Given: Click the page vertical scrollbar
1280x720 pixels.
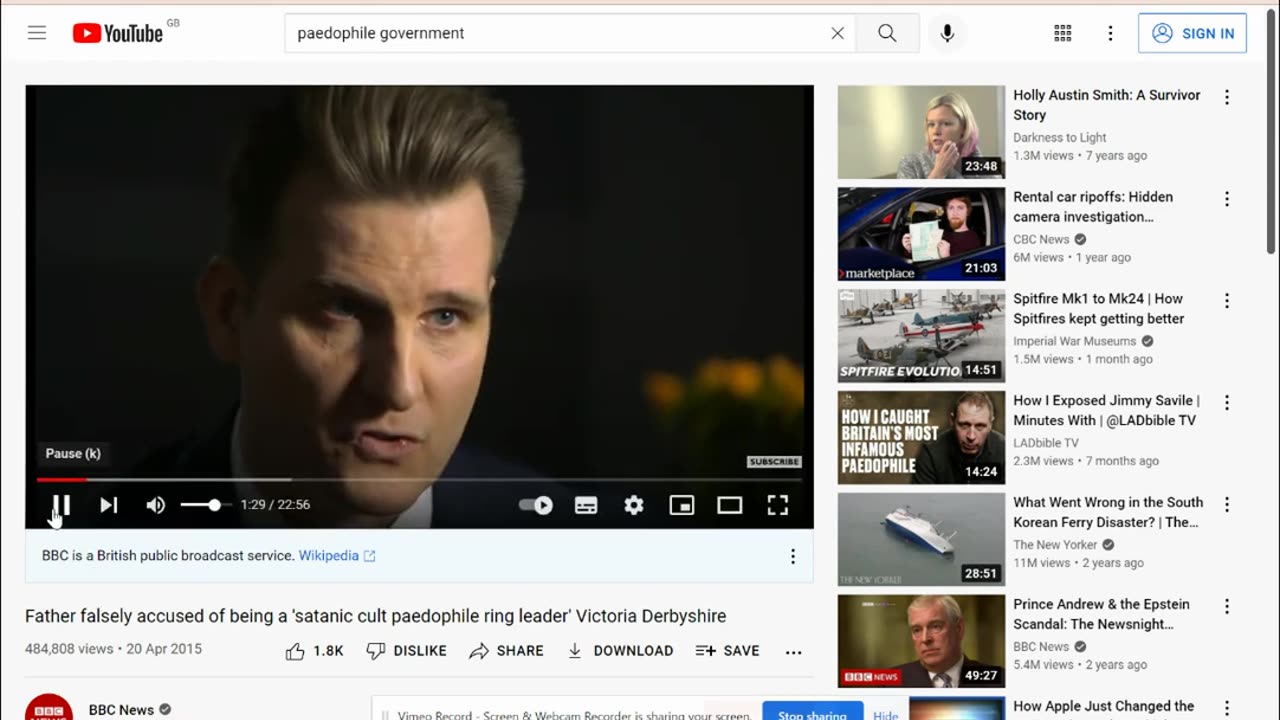Looking at the screenshot, I should tap(1271, 130).
